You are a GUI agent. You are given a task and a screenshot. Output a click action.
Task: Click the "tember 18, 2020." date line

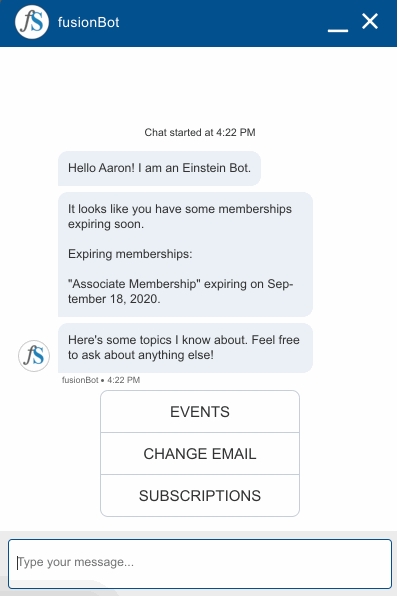(x=114, y=299)
